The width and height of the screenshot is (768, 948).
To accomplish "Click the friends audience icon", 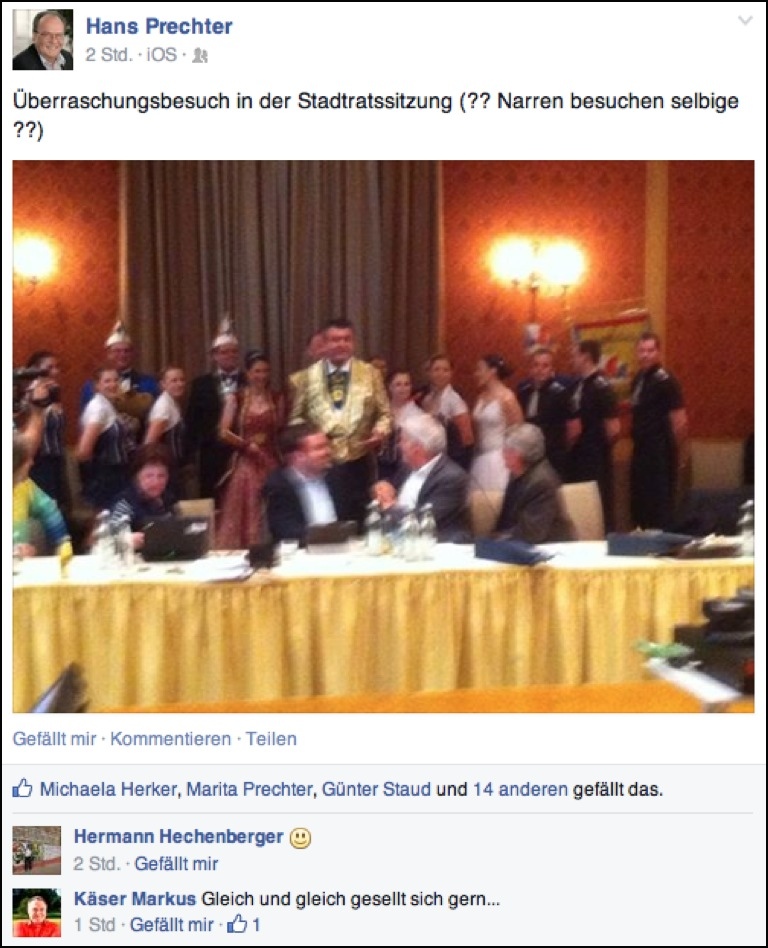I will click(x=200, y=56).
